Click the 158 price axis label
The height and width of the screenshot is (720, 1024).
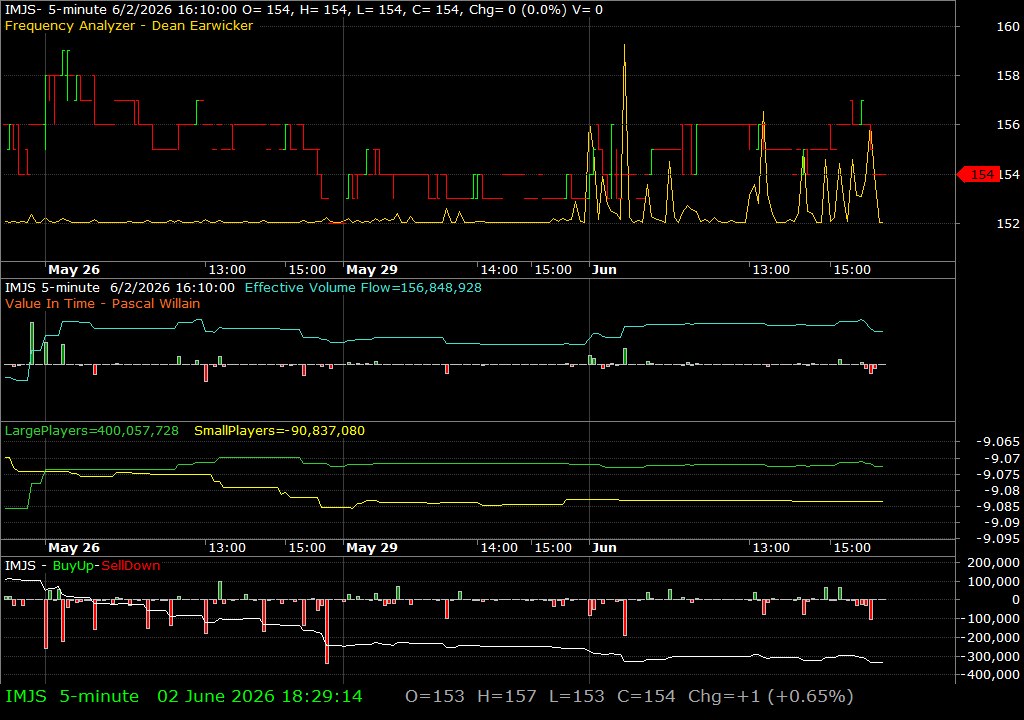1008,76
